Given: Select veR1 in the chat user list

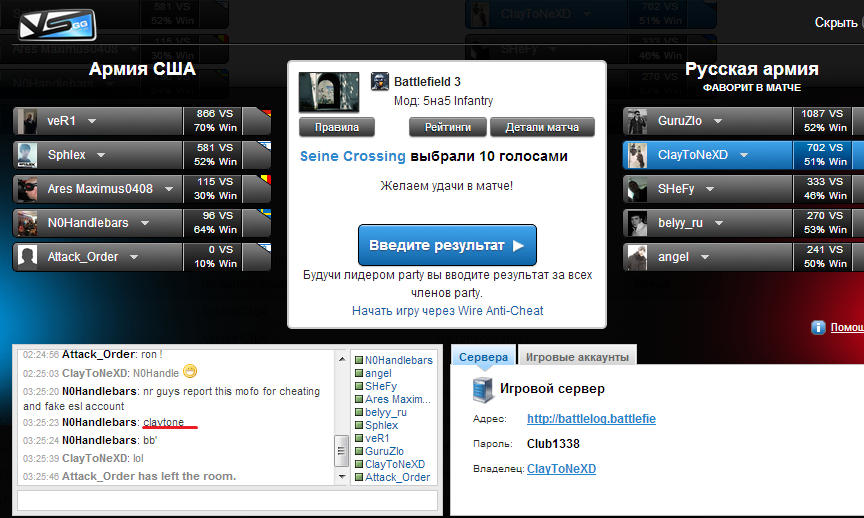Looking at the screenshot, I should [x=377, y=439].
